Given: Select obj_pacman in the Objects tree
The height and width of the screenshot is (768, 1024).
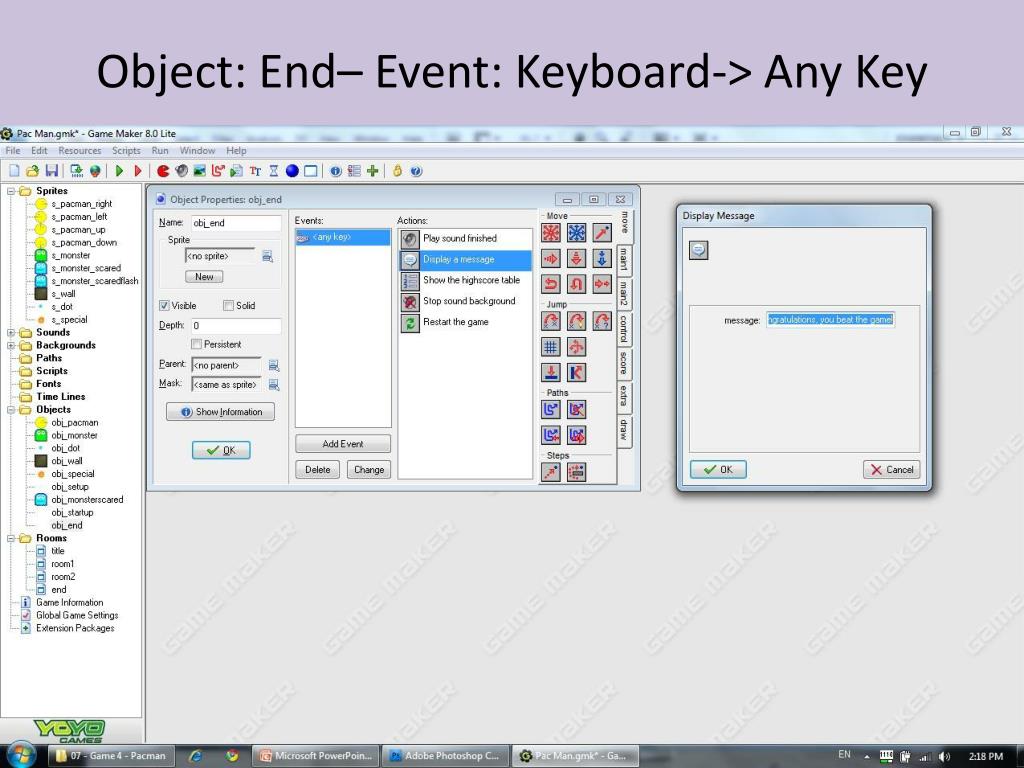Looking at the screenshot, I should tap(74, 423).
